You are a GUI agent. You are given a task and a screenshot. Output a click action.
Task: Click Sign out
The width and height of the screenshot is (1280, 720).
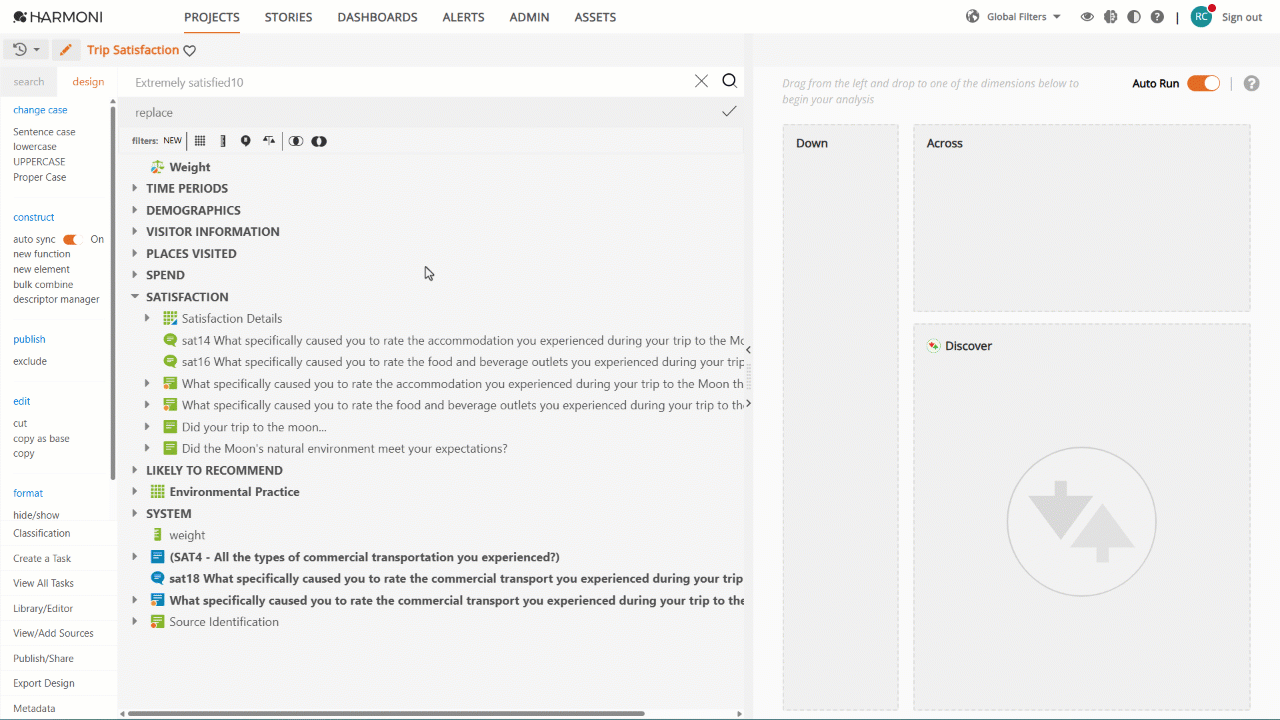pos(1242,17)
